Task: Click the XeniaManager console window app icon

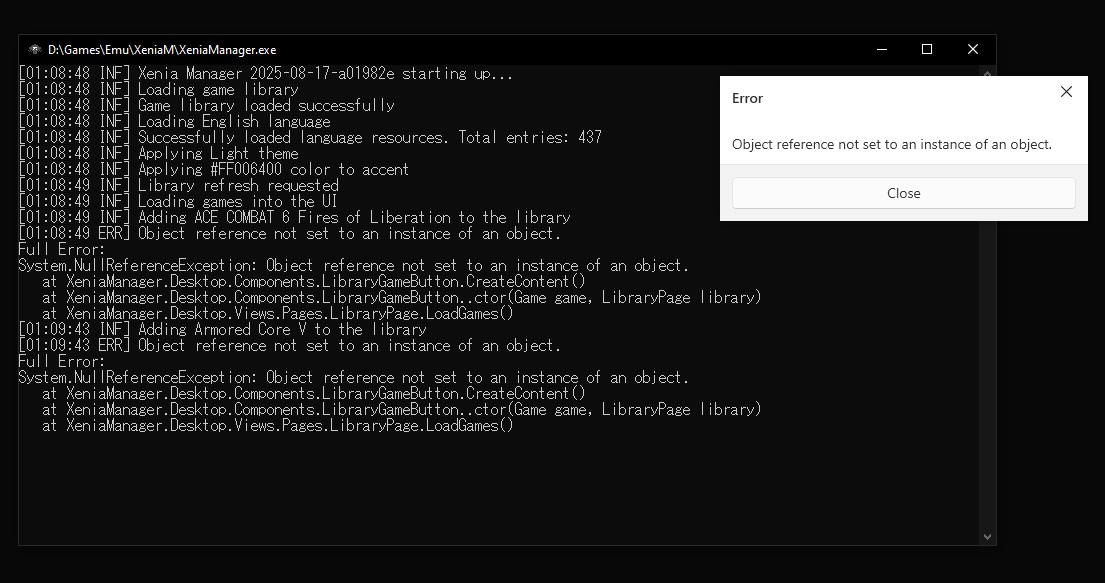Action: click(35, 49)
